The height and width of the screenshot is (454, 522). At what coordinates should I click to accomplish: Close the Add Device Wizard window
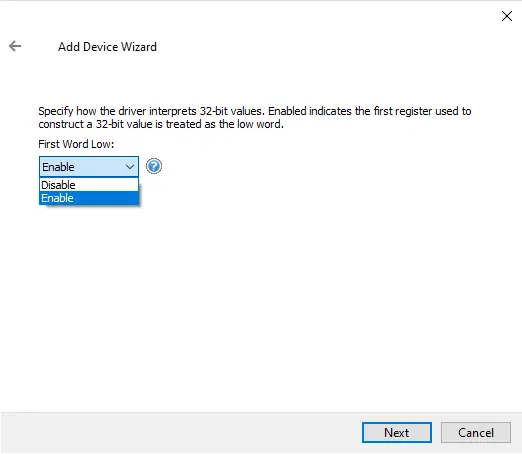pyautogui.click(x=507, y=16)
